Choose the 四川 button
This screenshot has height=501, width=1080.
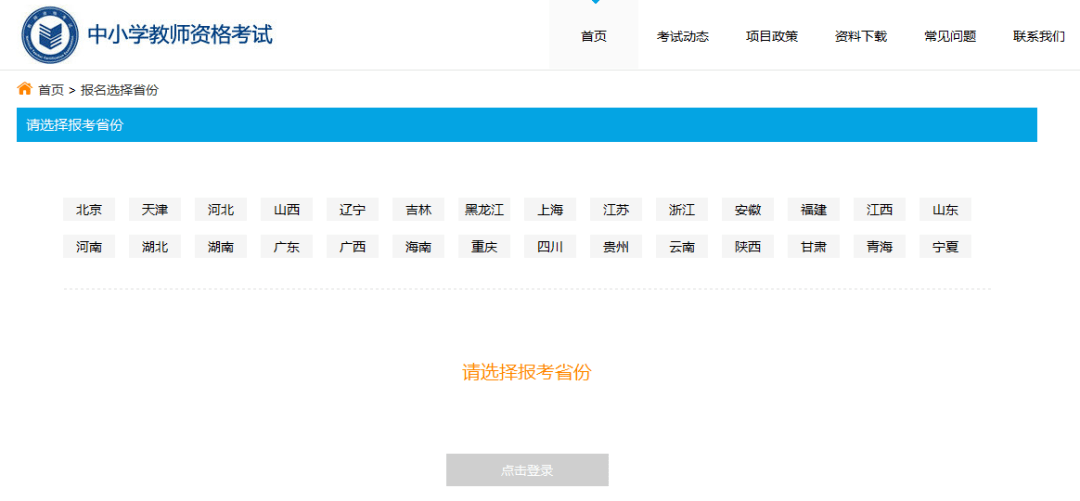coord(550,247)
